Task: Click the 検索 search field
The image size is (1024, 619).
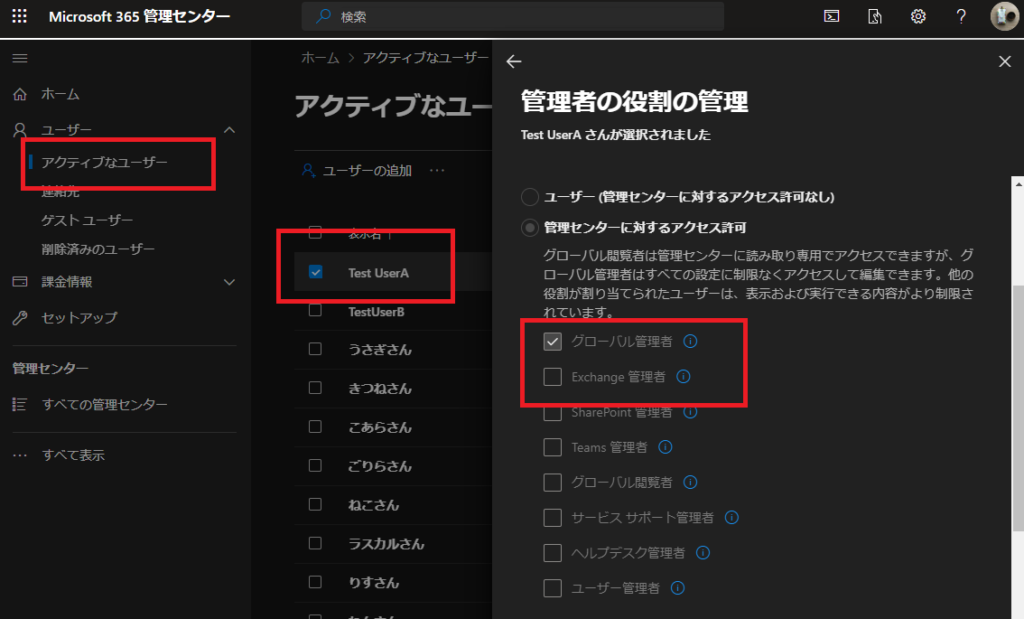Action: [x=513, y=16]
